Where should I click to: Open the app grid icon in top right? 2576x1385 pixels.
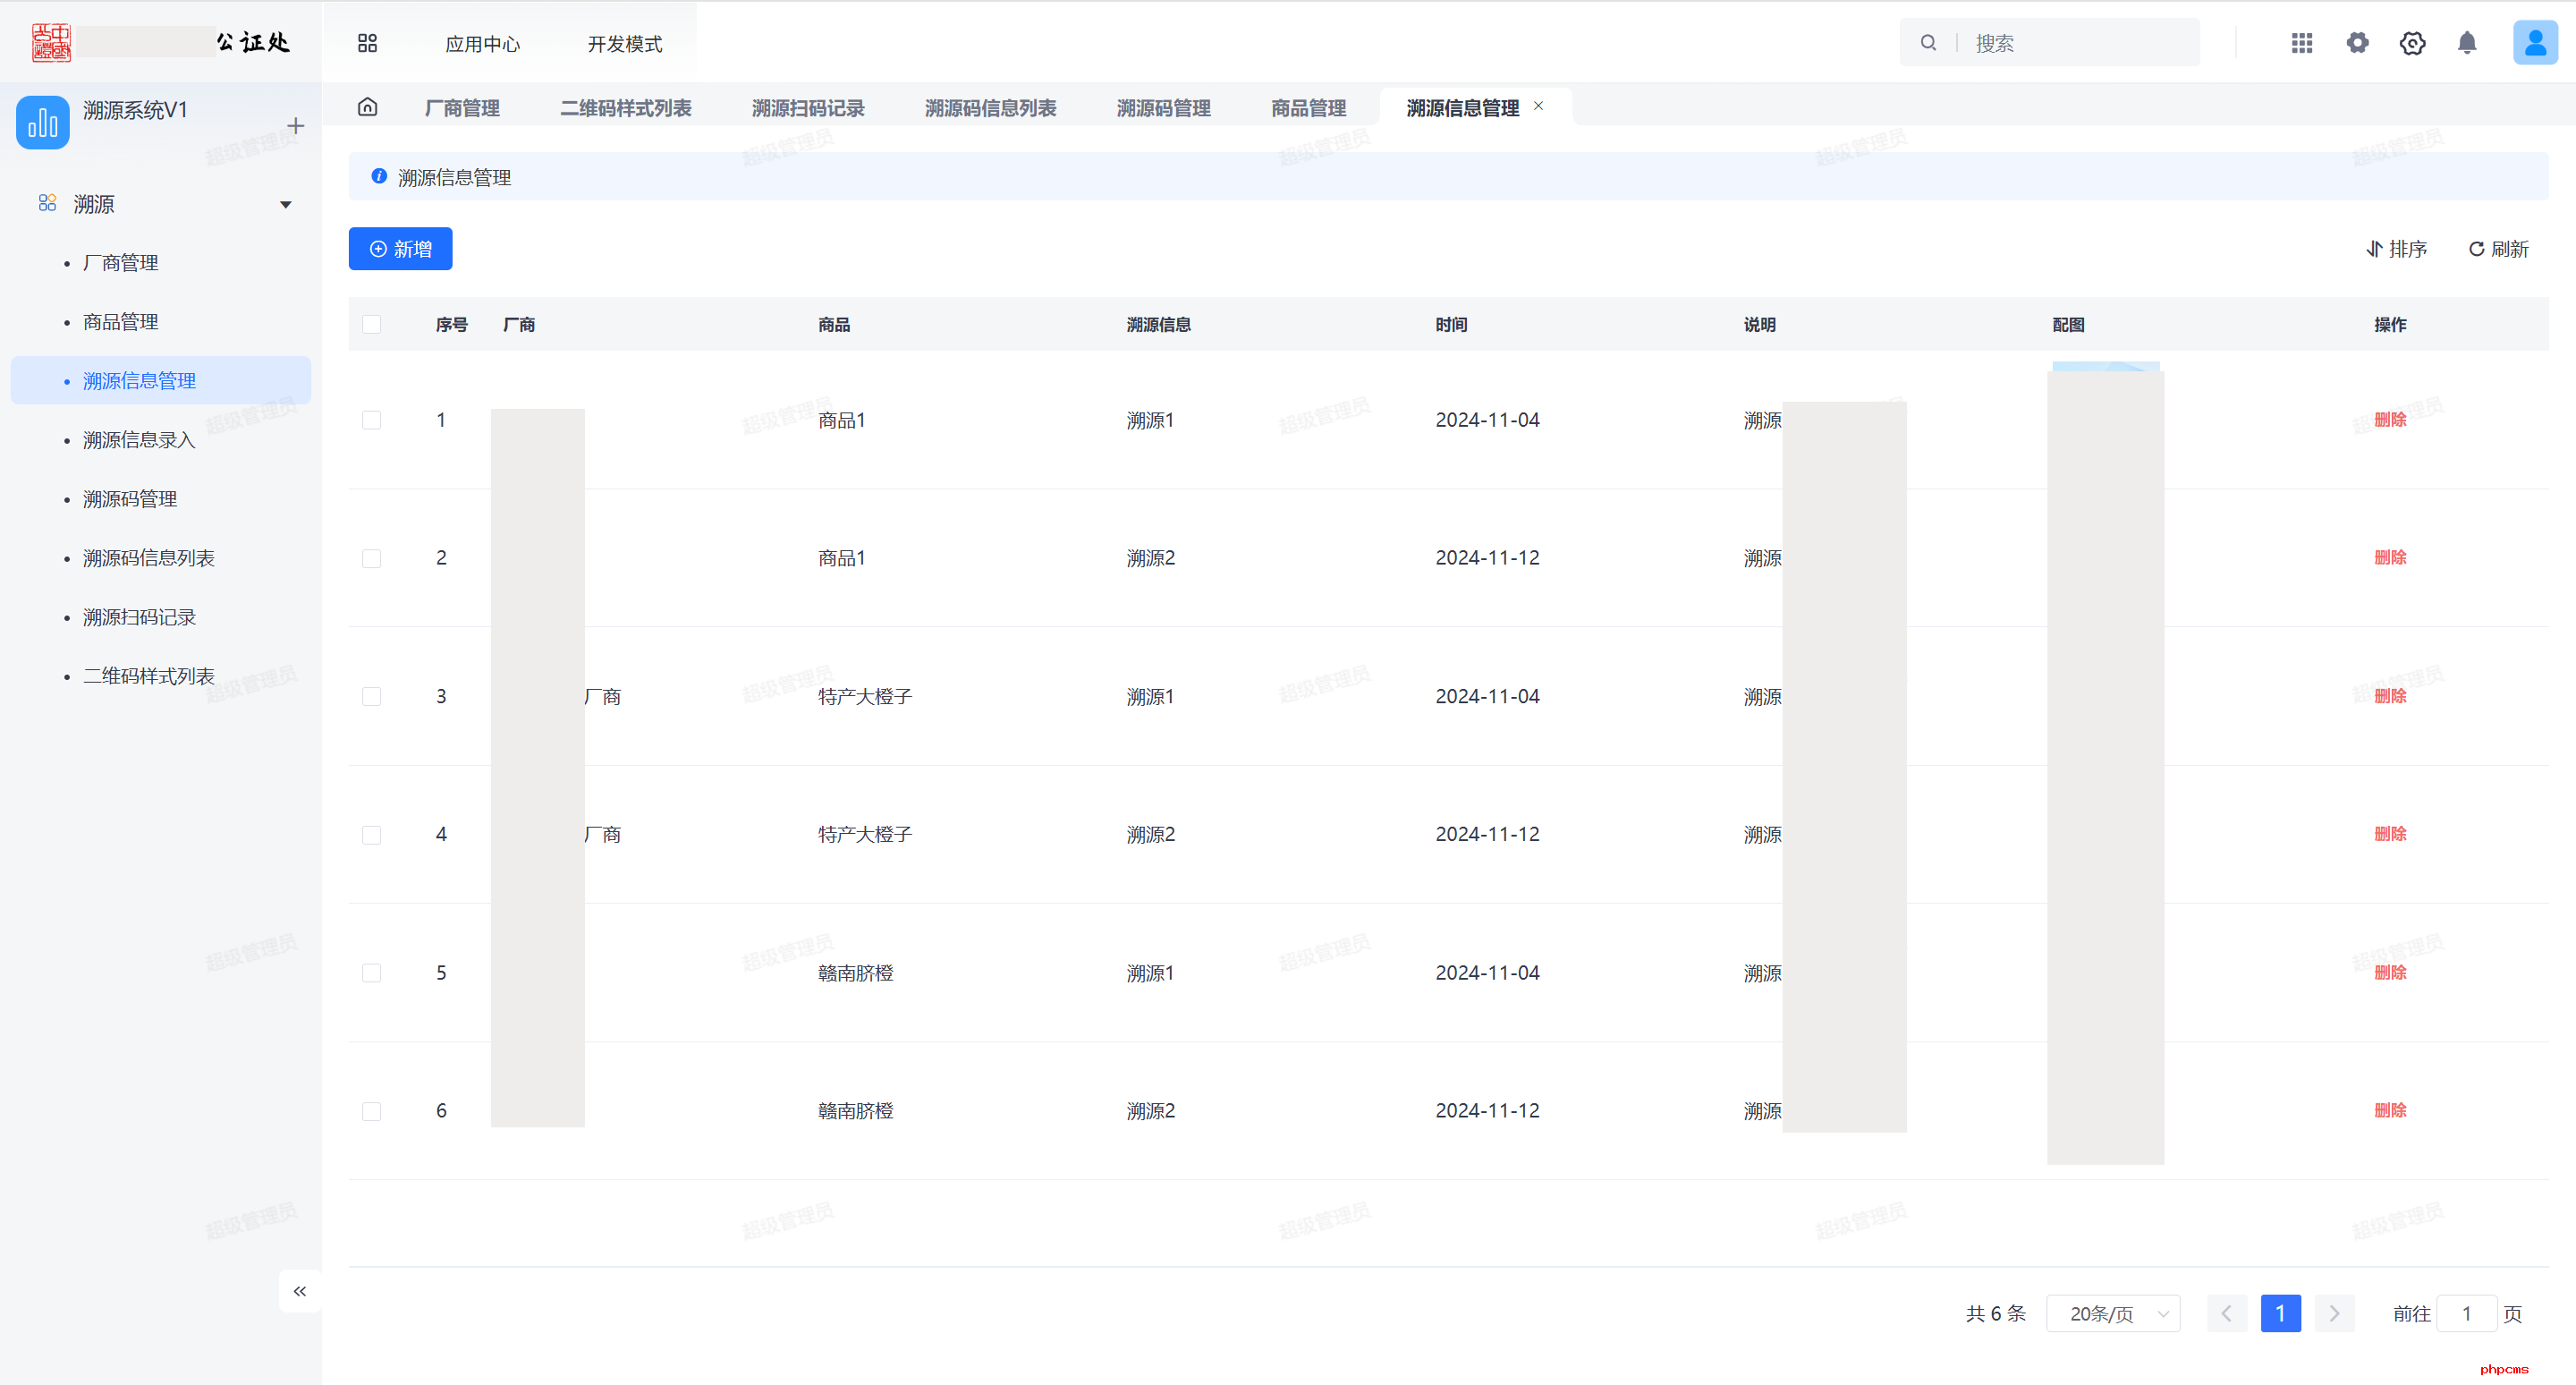[2301, 43]
